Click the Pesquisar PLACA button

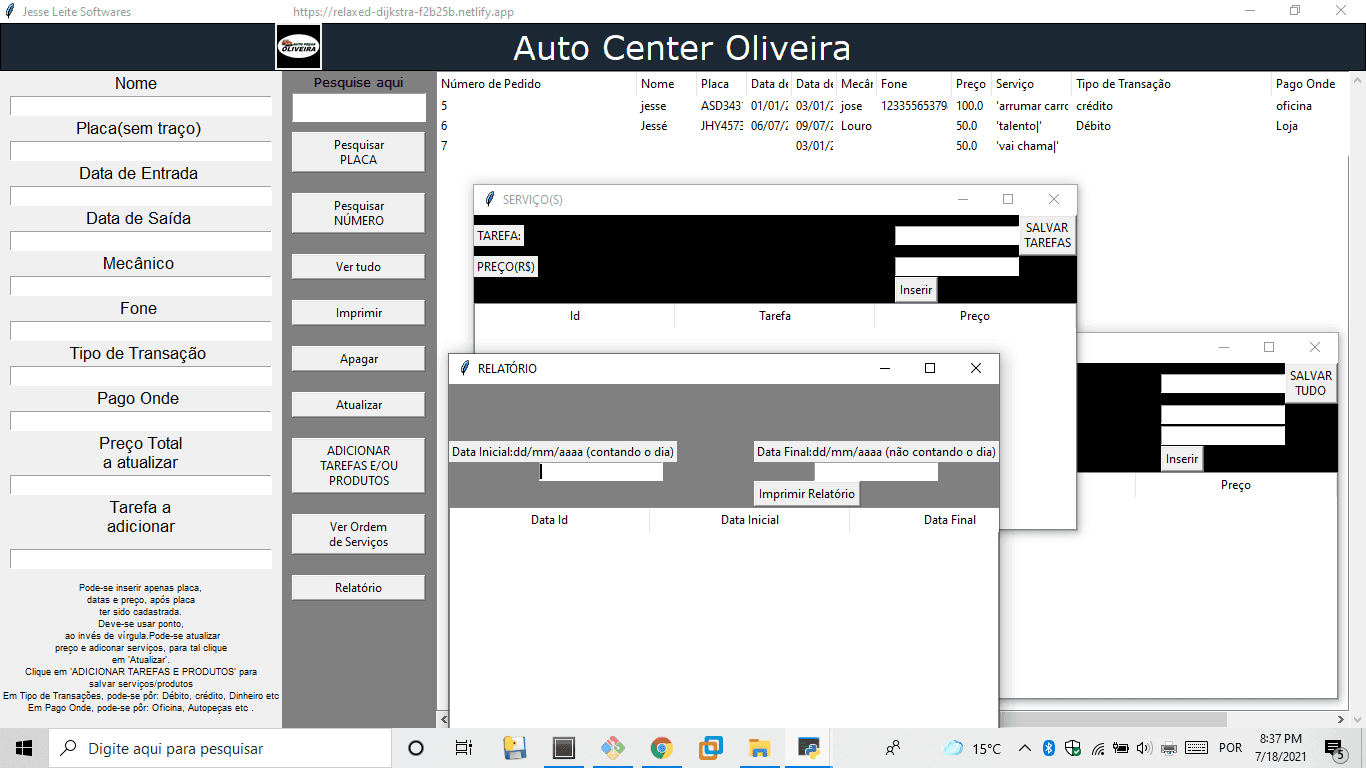pyautogui.click(x=358, y=152)
